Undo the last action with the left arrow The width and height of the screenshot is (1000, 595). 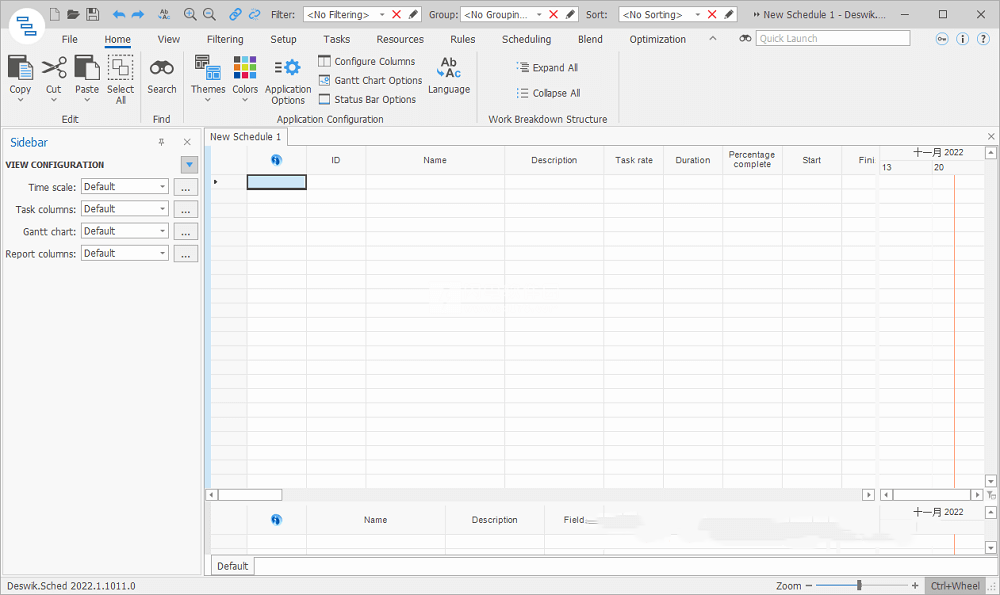(119, 14)
